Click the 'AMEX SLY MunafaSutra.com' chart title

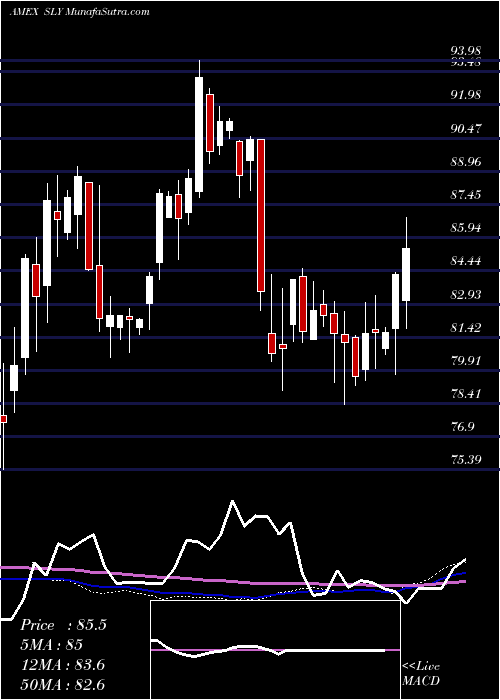click(x=79, y=12)
